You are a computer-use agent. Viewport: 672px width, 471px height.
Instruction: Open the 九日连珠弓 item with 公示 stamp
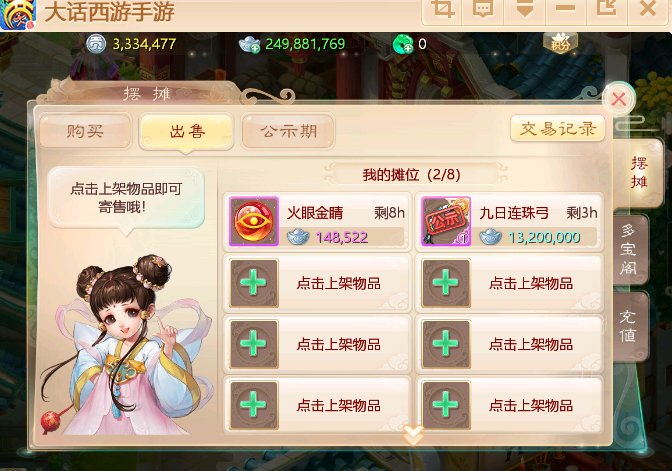446,221
